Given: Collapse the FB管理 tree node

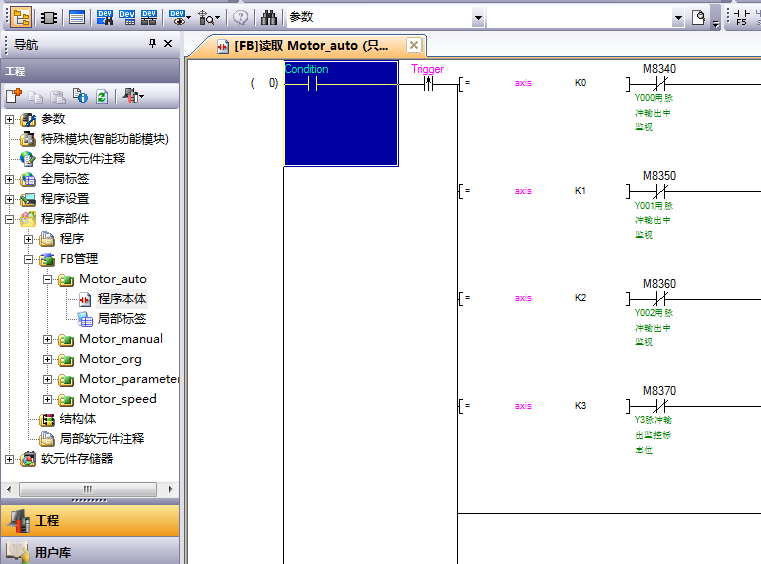Looking at the screenshot, I should [x=29, y=259].
